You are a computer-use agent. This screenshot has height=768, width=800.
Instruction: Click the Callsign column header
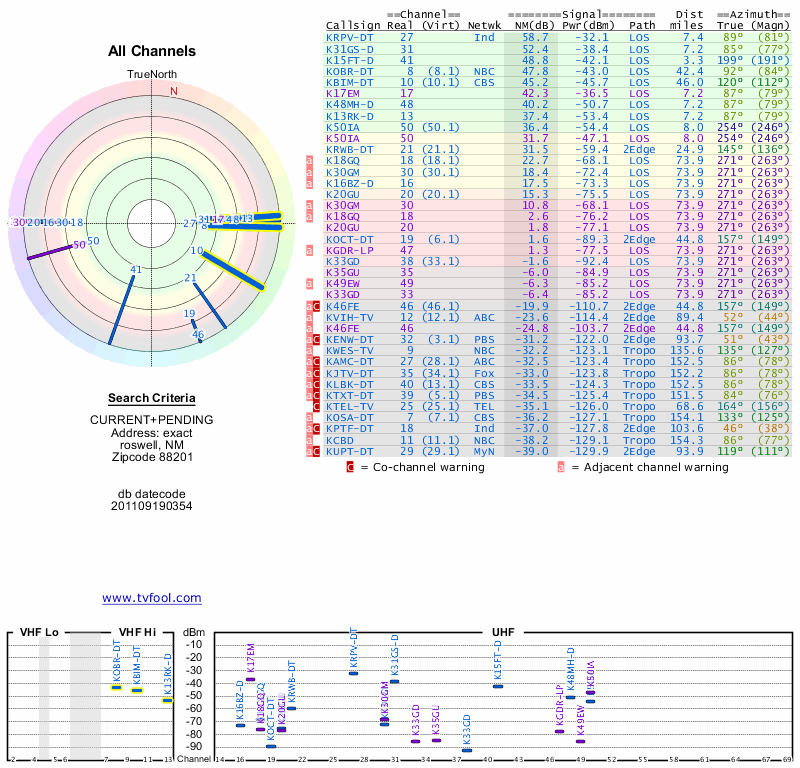(x=353, y=25)
